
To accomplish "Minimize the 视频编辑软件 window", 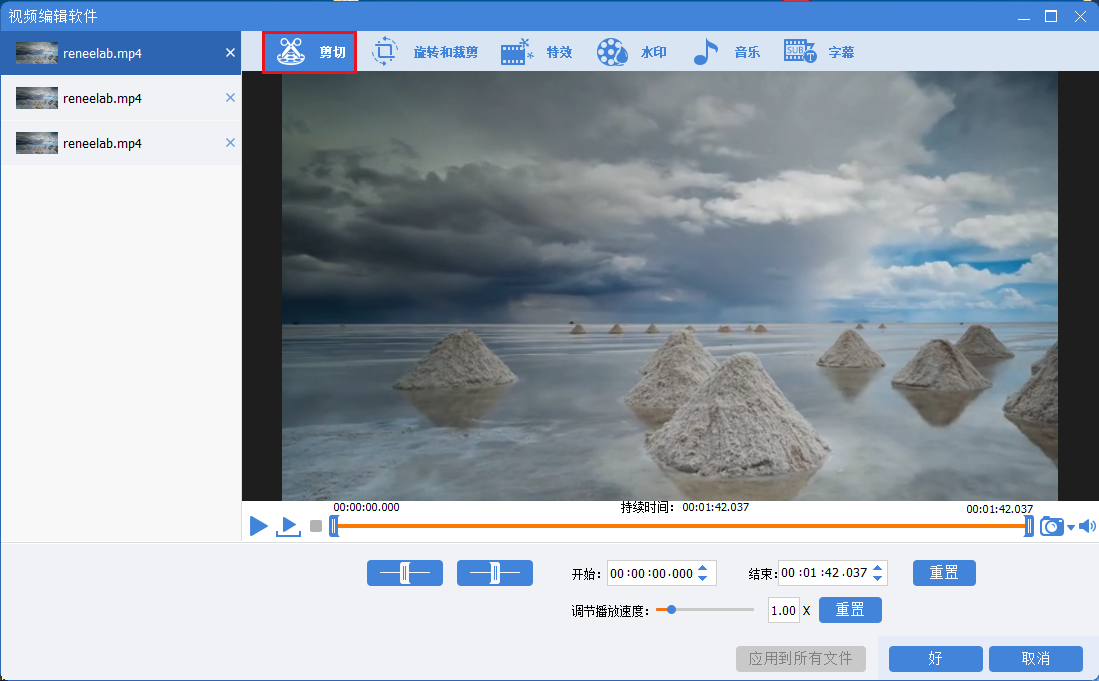I will click(x=1024, y=17).
